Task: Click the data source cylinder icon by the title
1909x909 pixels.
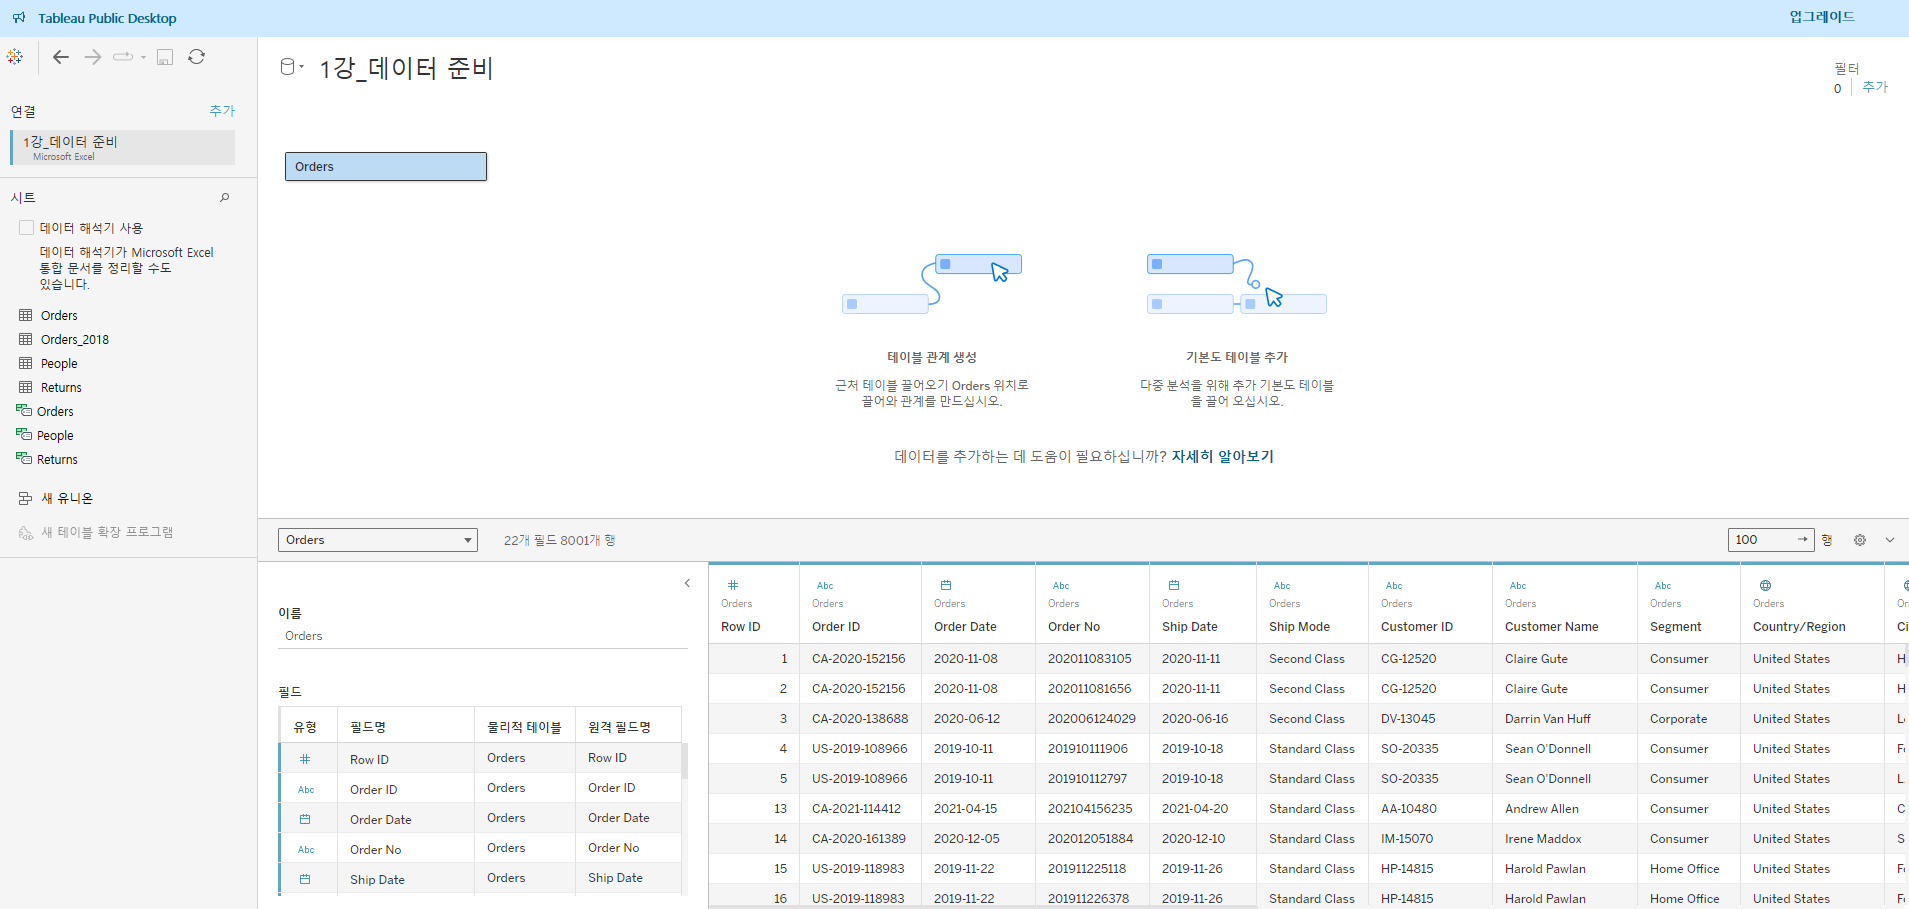Action: [288, 67]
